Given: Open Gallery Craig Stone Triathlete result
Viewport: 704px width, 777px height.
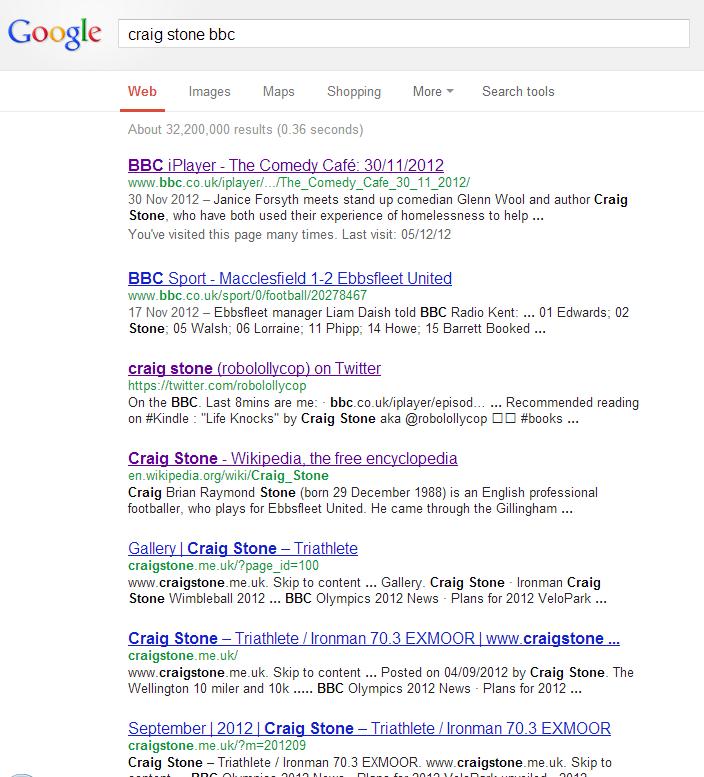Looking at the screenshot, I should point(243,549).
